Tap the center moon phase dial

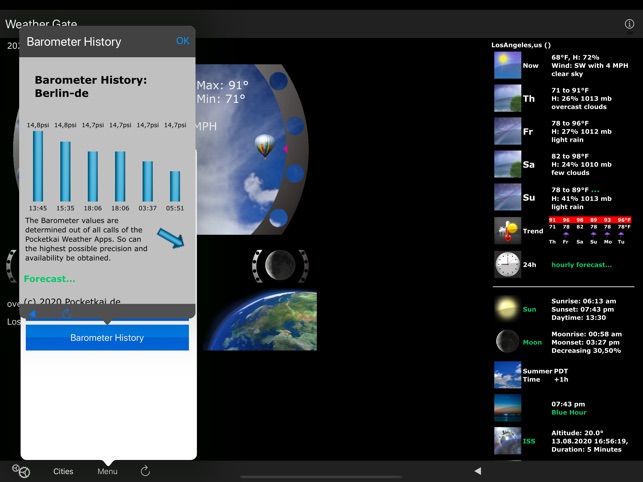tap(280, 266)
